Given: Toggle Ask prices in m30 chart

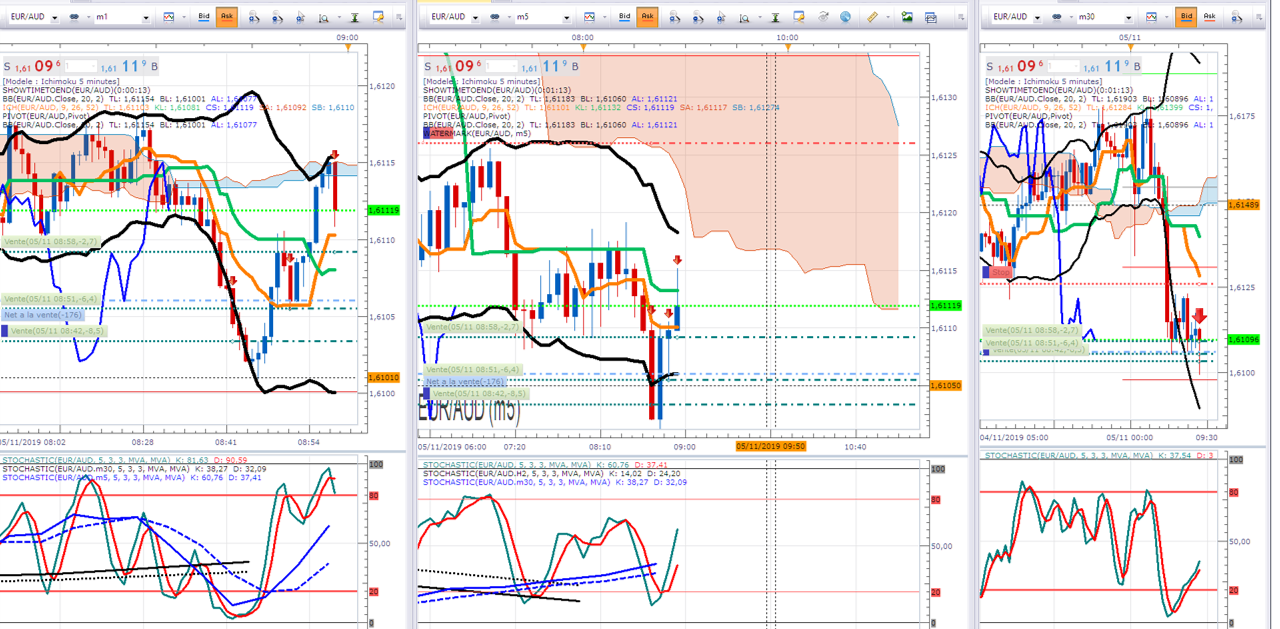Looking at the screenshot, I should point(1209,17).
